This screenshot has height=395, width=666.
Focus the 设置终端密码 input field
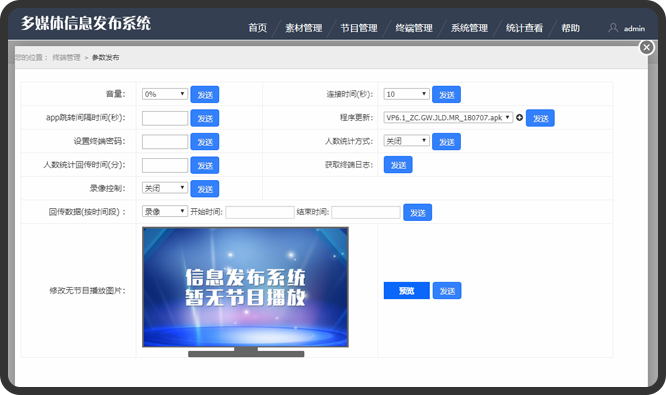[x=165, y=141]
